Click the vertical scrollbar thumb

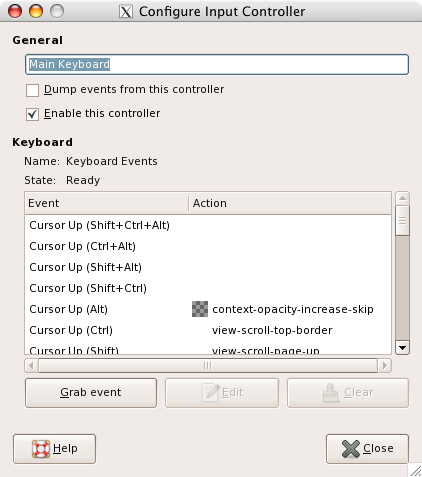click(402, 221)
